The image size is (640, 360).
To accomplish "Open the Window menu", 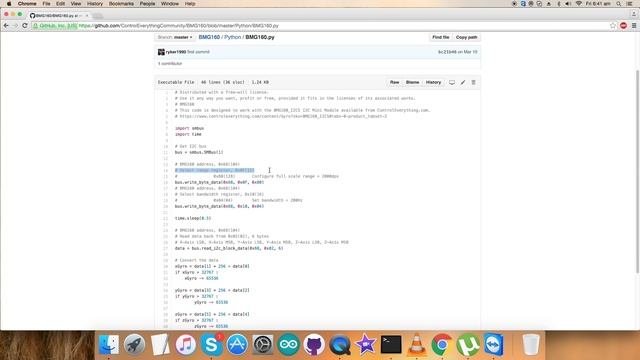I will pos(170,4).
